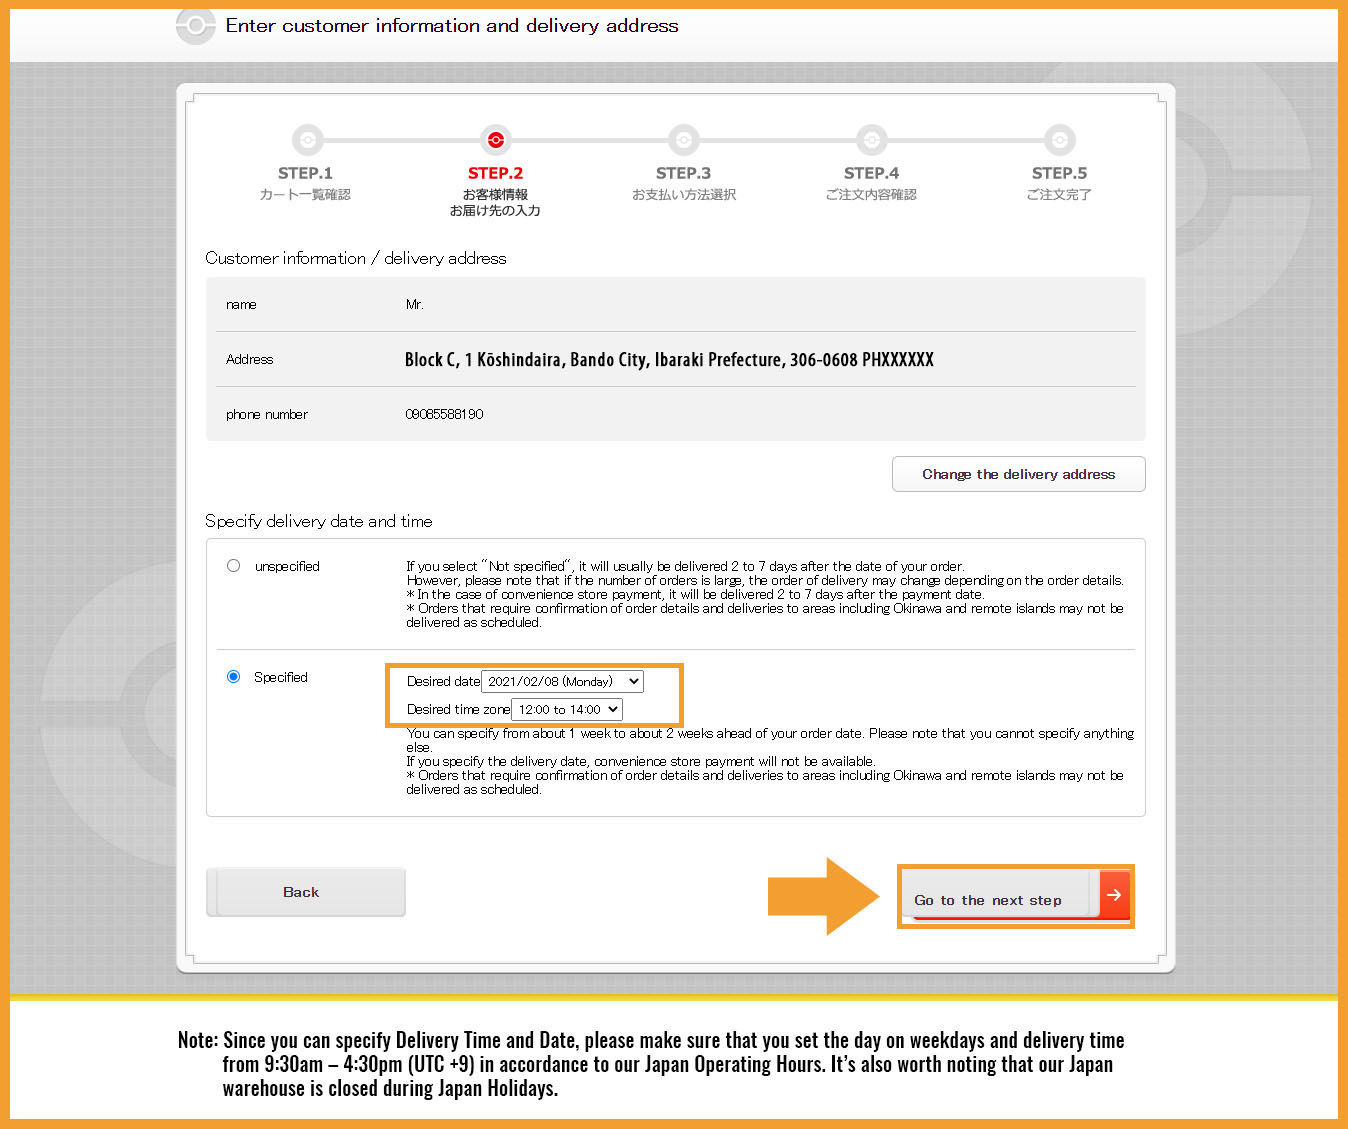The width and height of the screenshot is (1348, 1129).
Task: Click the 'Desired time zone' label
Action: click(458, 709)
